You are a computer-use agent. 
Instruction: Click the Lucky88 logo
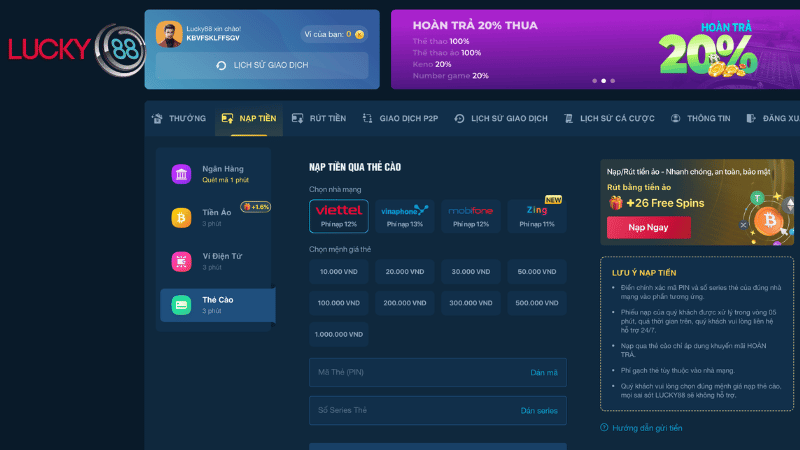point(77,49)
